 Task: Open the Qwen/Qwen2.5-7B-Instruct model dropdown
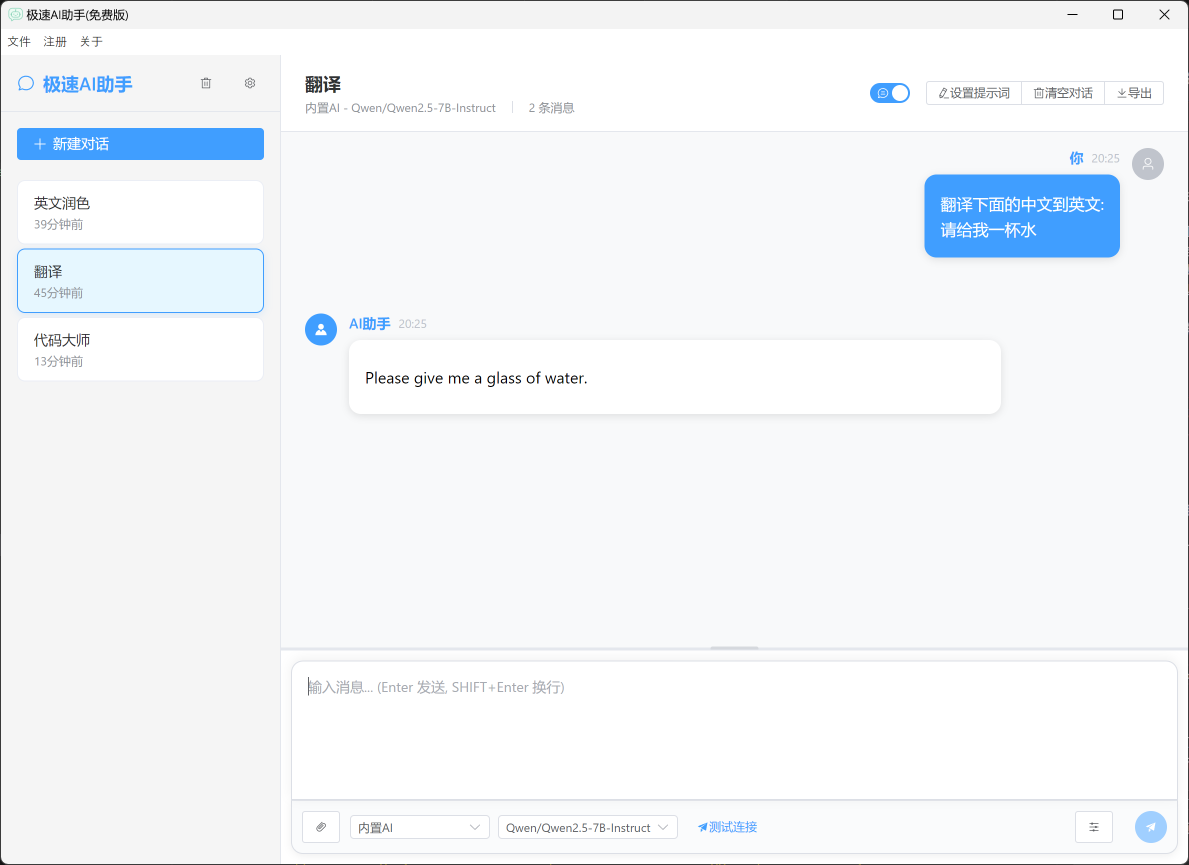click(x=587, y=827)
